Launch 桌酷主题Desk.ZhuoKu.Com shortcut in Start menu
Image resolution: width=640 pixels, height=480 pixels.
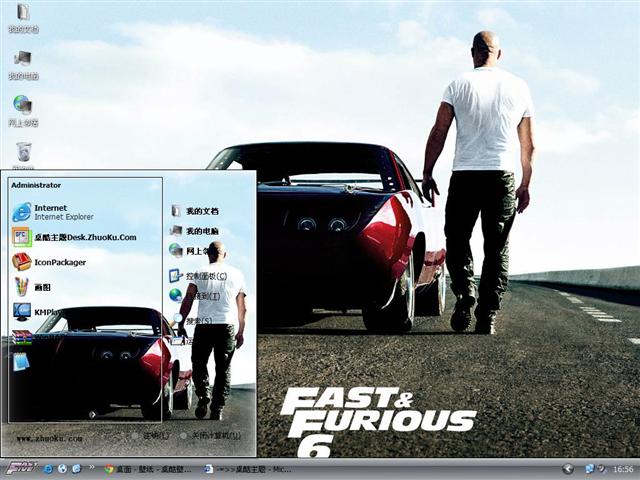pos(74,237)
